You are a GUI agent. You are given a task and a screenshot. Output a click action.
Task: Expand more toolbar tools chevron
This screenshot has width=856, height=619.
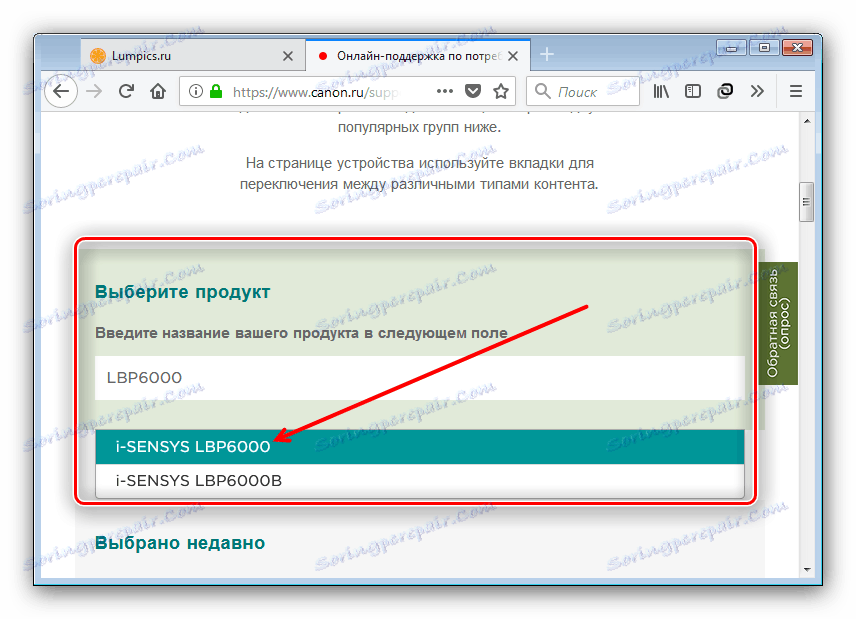[x=757, y=91]
